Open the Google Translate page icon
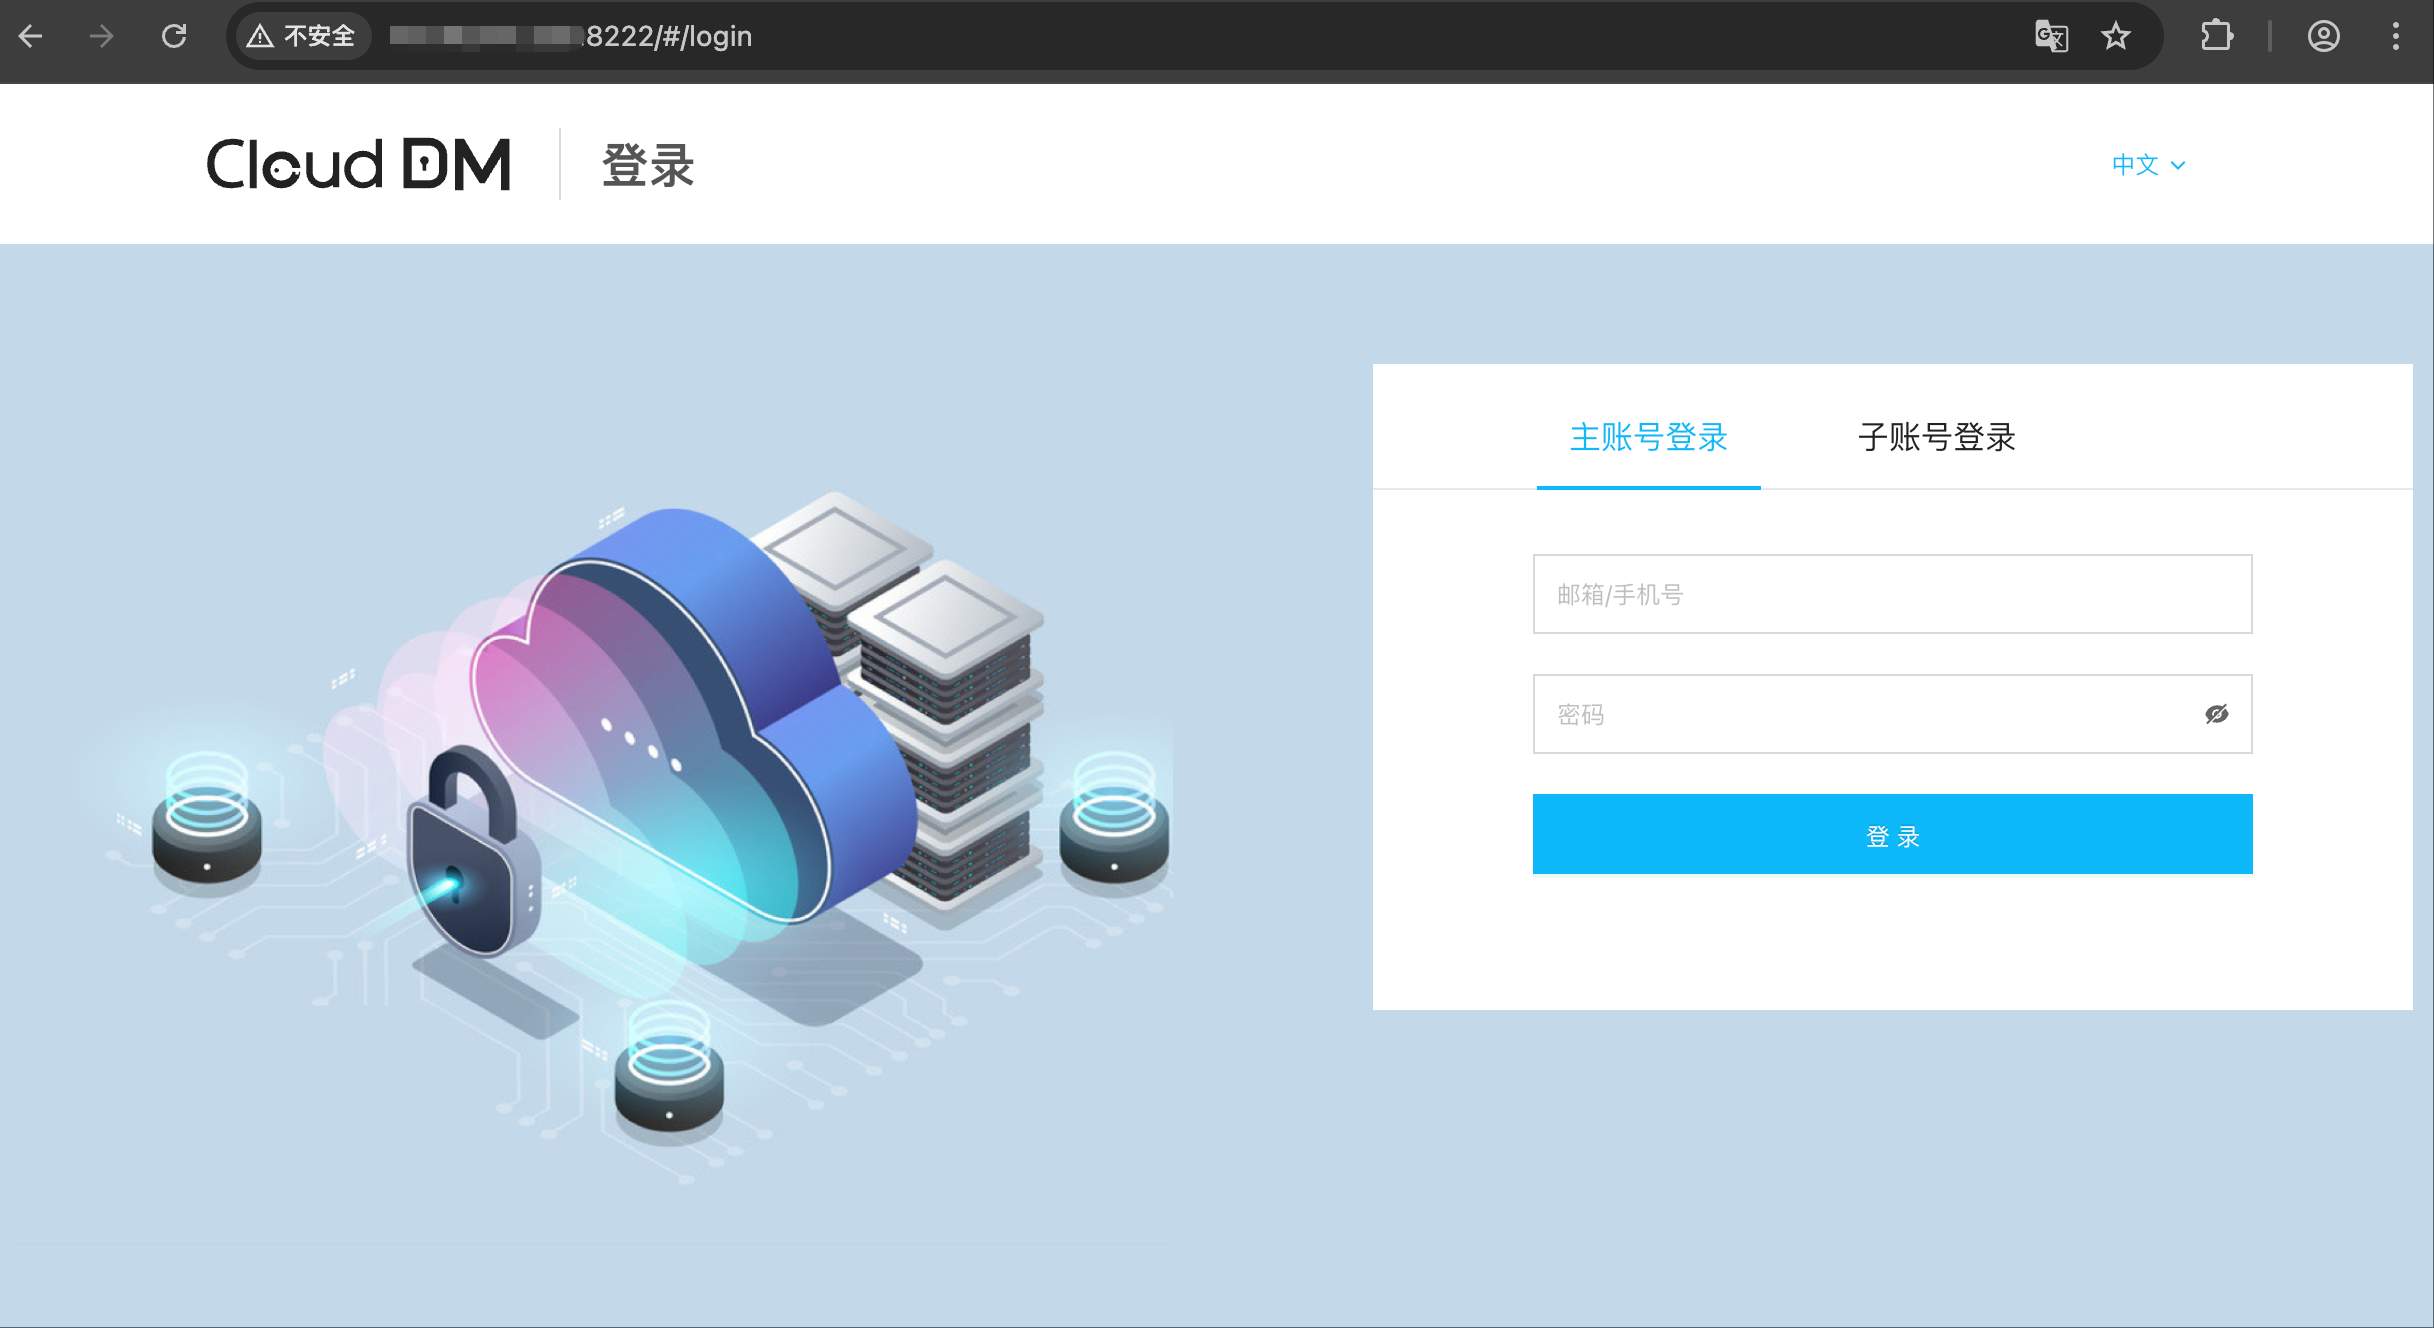Viewport: 2434px width, 1328px height. click(2051, 37)
